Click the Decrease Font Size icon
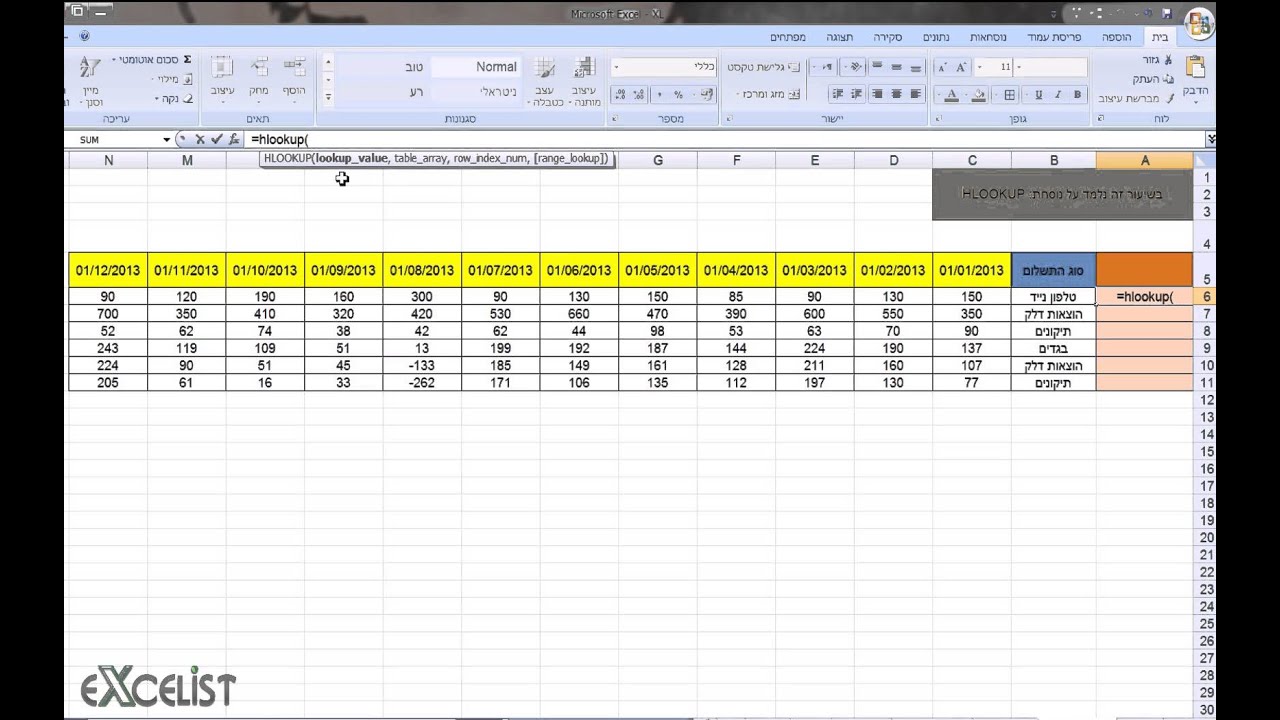Screen dimensions: 1280x720 pyautogui.click(x=942, y=67)
